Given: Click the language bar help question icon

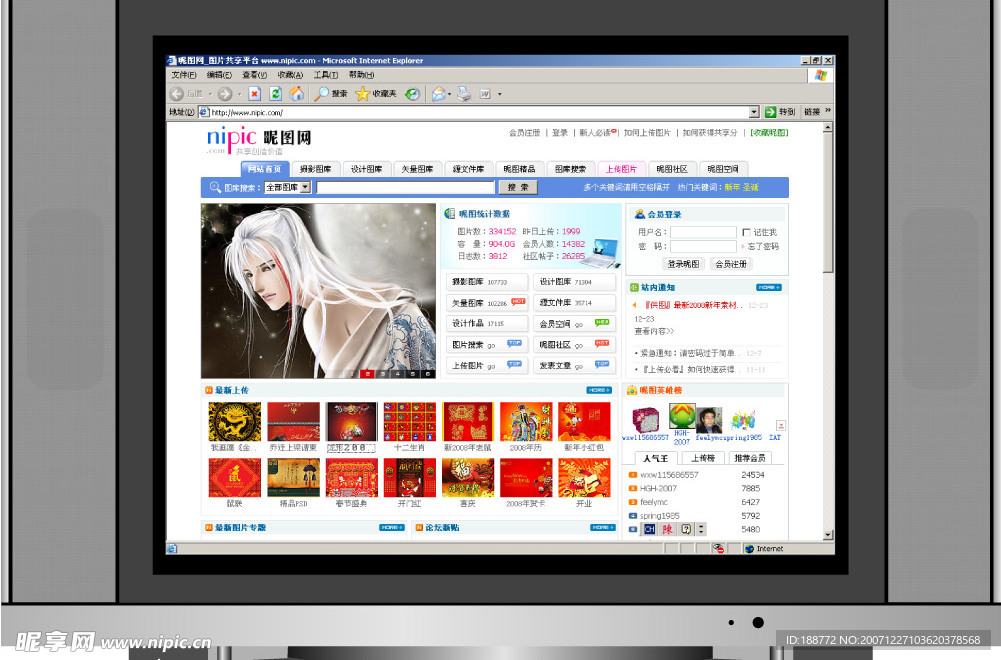Looking at the screenshot, I should [686, 529].
